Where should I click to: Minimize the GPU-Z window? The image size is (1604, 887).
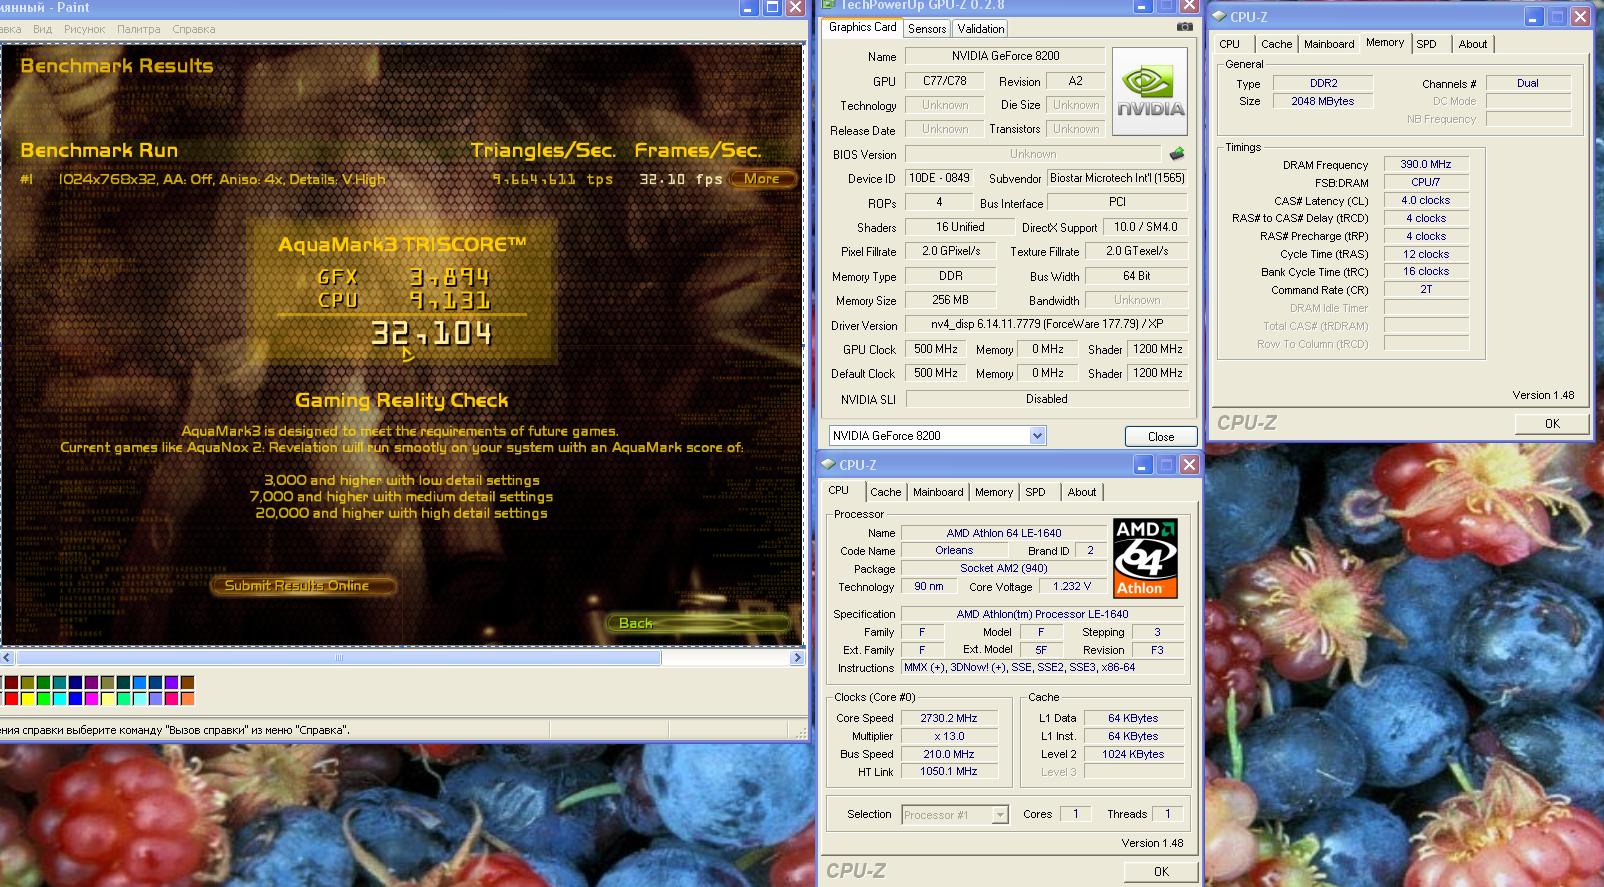point(1143,6)
